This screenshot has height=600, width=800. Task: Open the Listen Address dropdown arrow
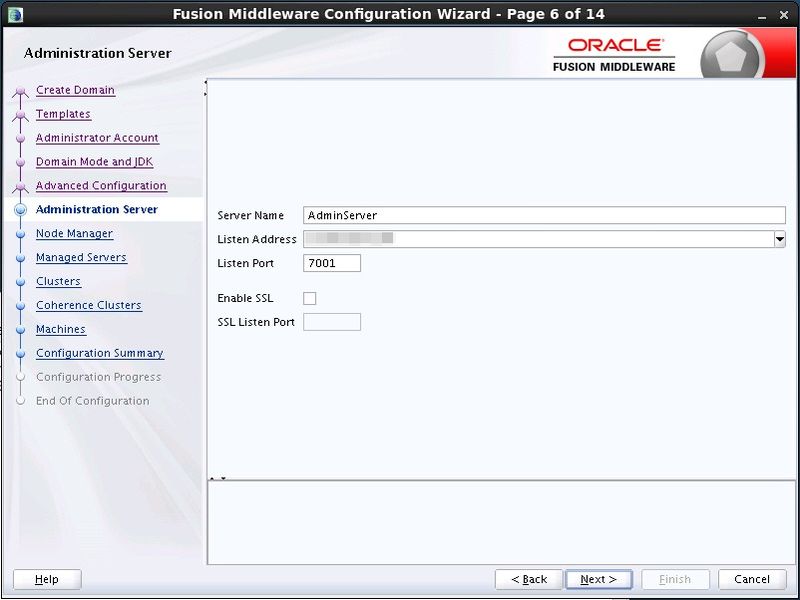coord(780,239)
